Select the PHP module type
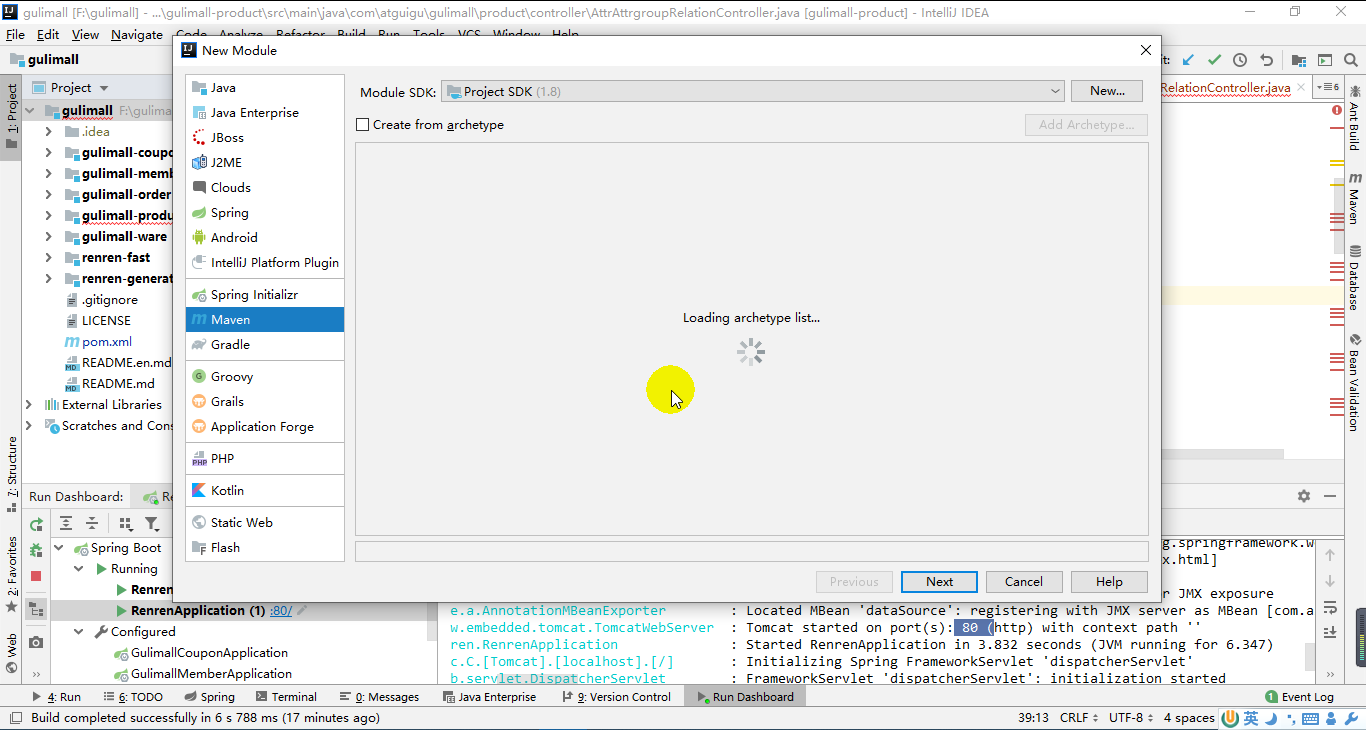 pos(264,459)
